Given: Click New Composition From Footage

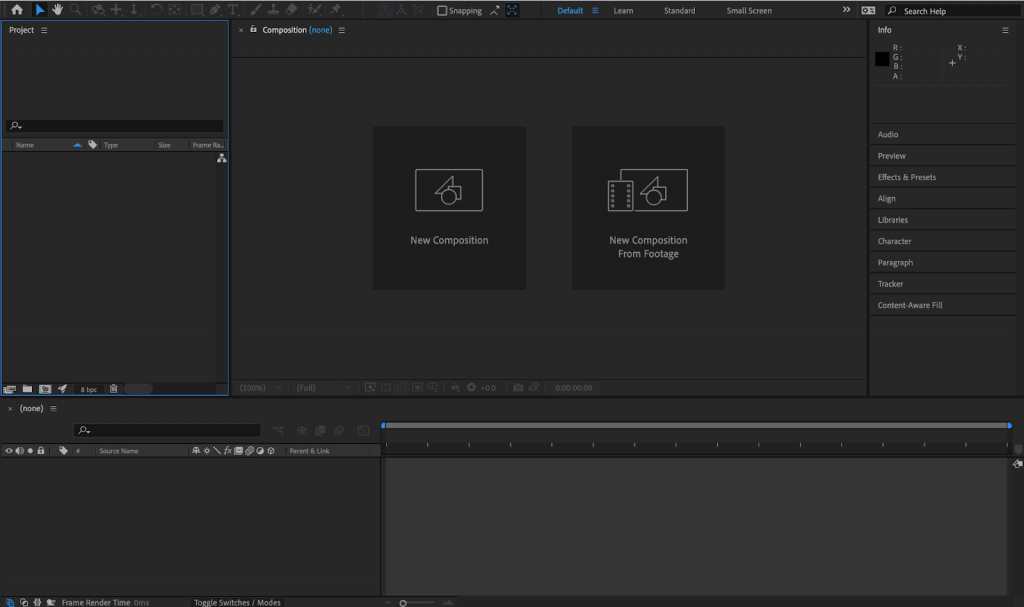Looking at the screenshot, I should tap(648, 208).
